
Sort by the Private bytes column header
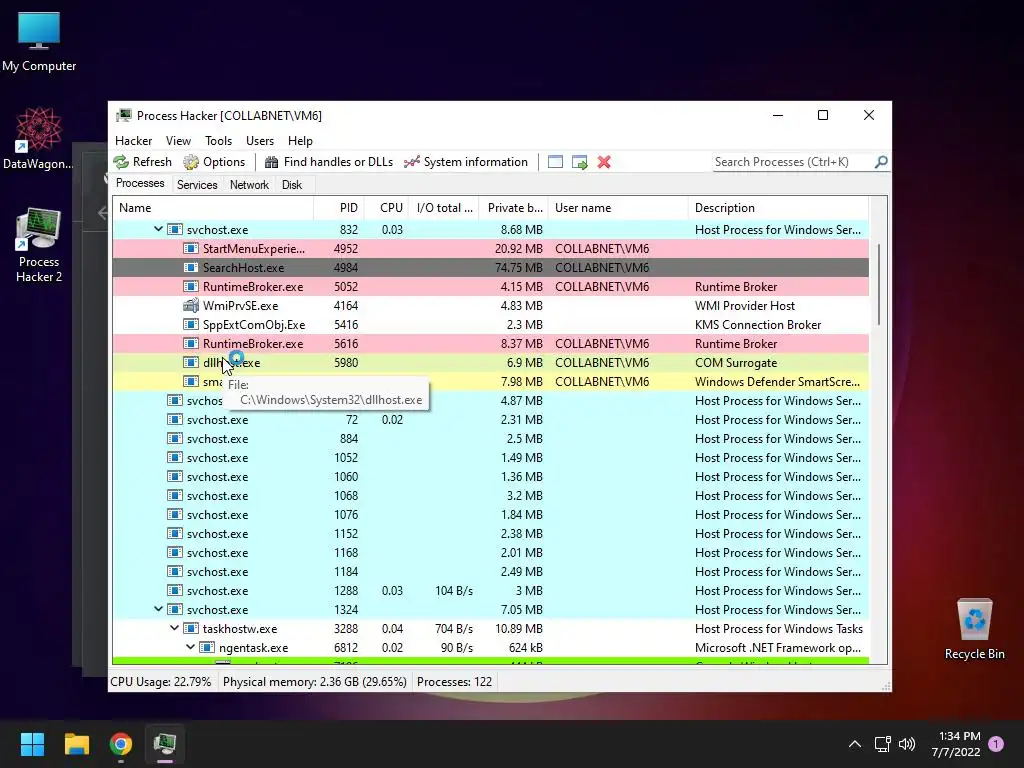pos(514,208)
